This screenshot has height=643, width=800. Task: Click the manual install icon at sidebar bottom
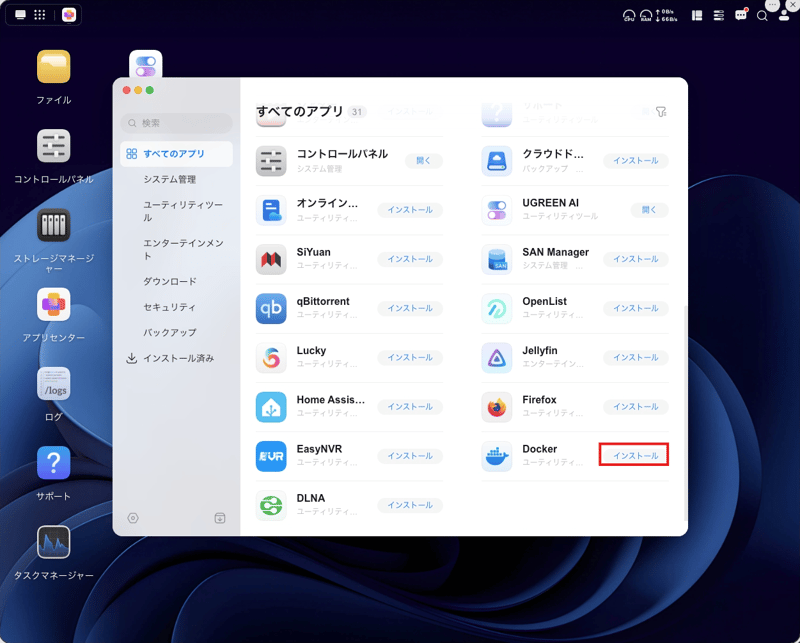pos(220,518)
